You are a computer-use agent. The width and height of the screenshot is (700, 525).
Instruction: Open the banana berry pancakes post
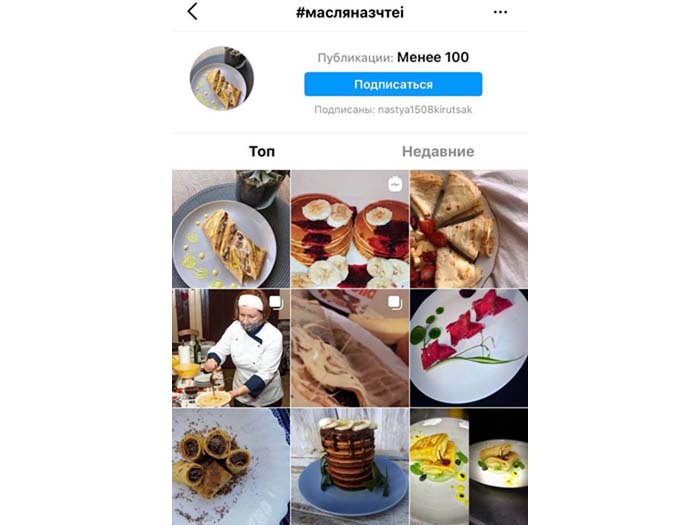(350, 229)
